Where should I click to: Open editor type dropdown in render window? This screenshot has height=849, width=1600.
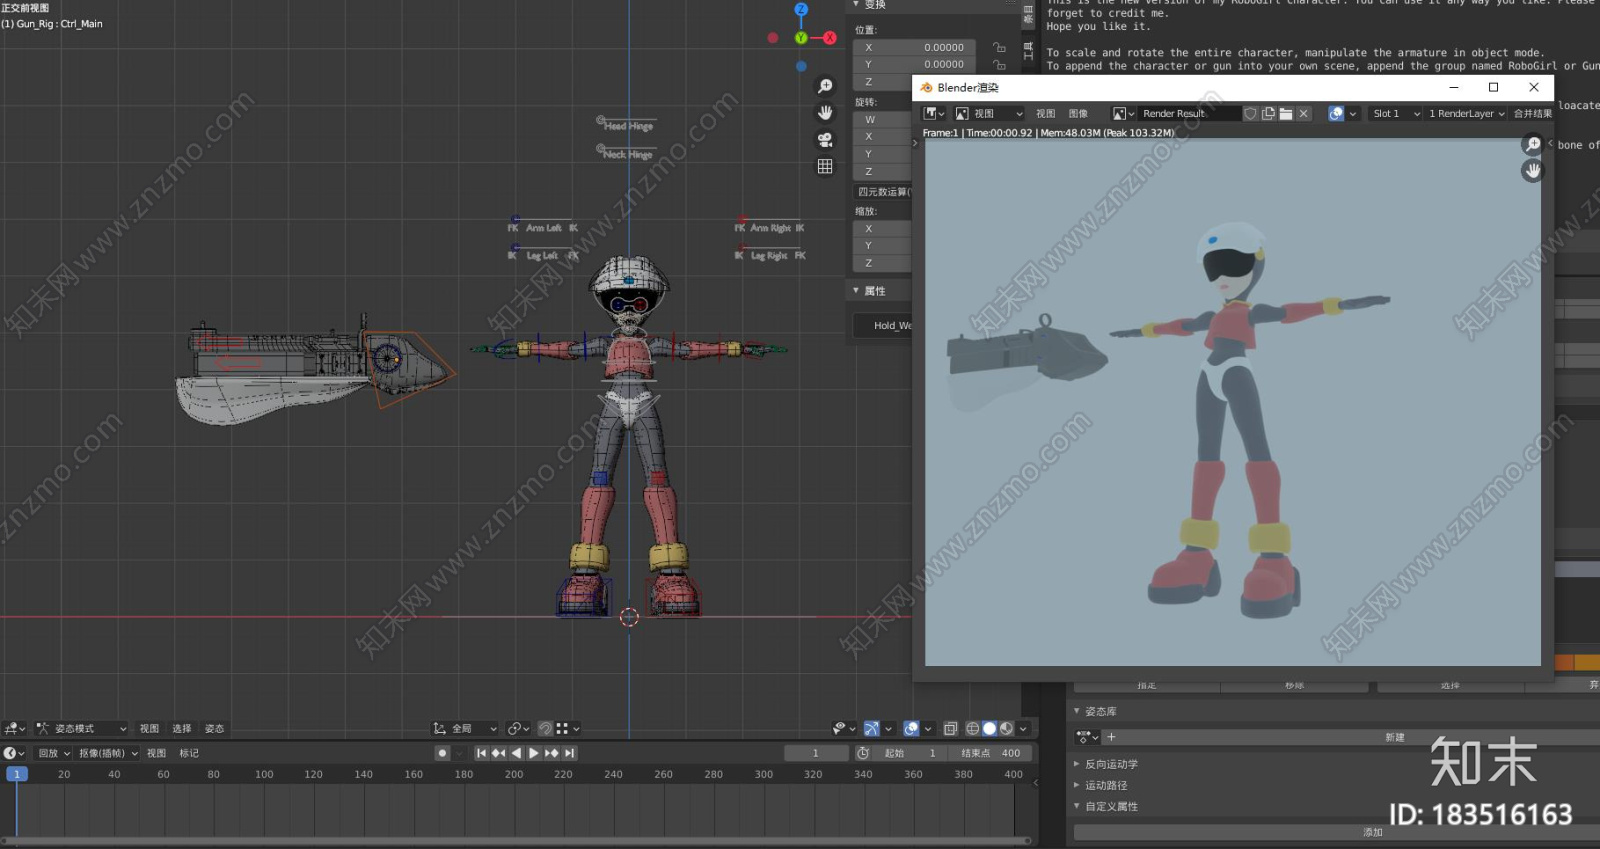[934, 114]
